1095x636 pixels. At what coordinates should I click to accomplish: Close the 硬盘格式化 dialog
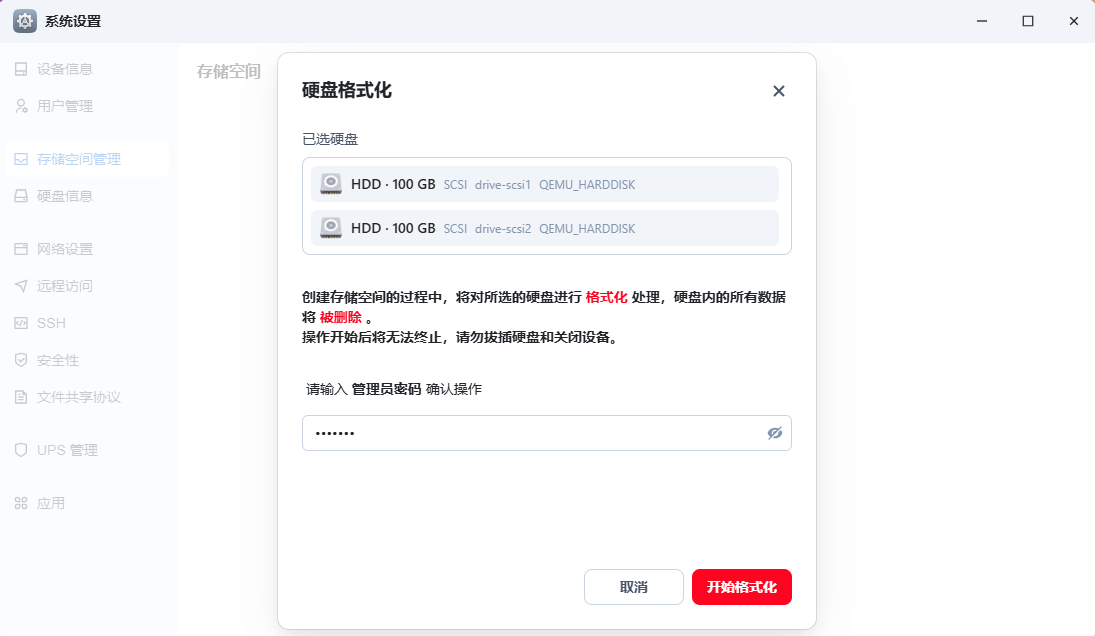pyautogui.click(x=779, y=91)
